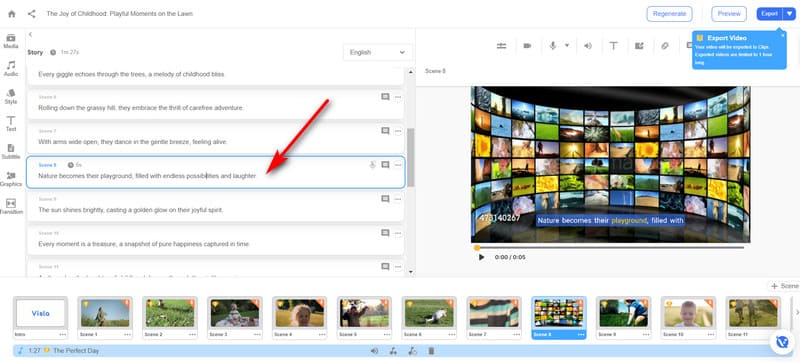Delete the audio track with the trash icon

tap(431, 351)
